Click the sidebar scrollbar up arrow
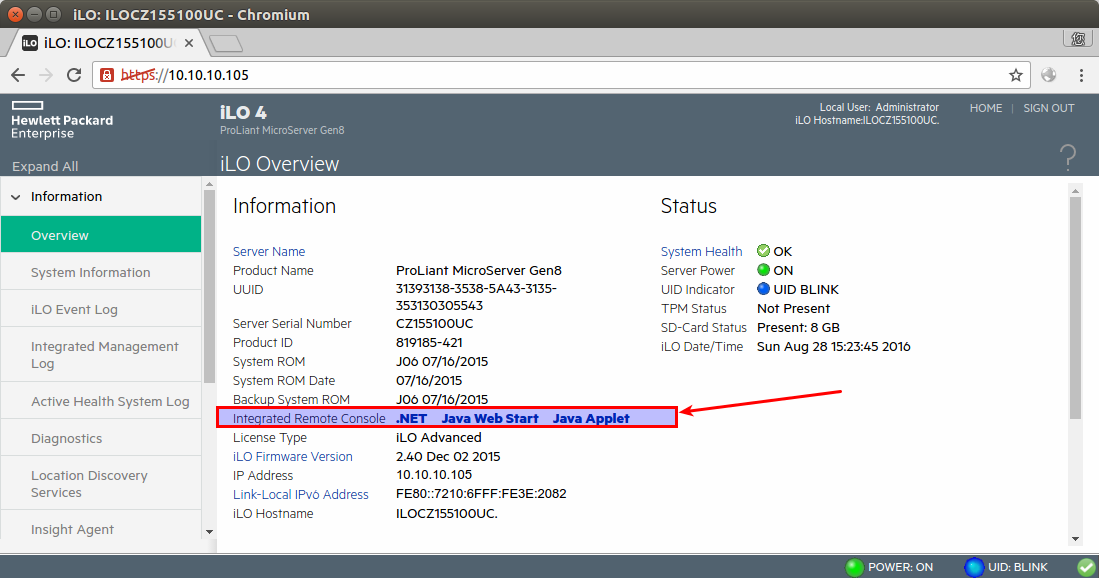Image resolution: width=1099 pixels, height=578 pixels. tap(209, 184)
